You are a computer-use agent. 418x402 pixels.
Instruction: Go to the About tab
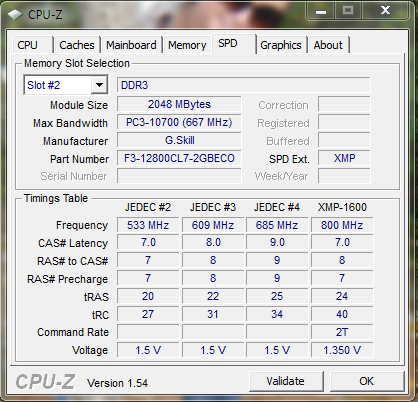328,45
